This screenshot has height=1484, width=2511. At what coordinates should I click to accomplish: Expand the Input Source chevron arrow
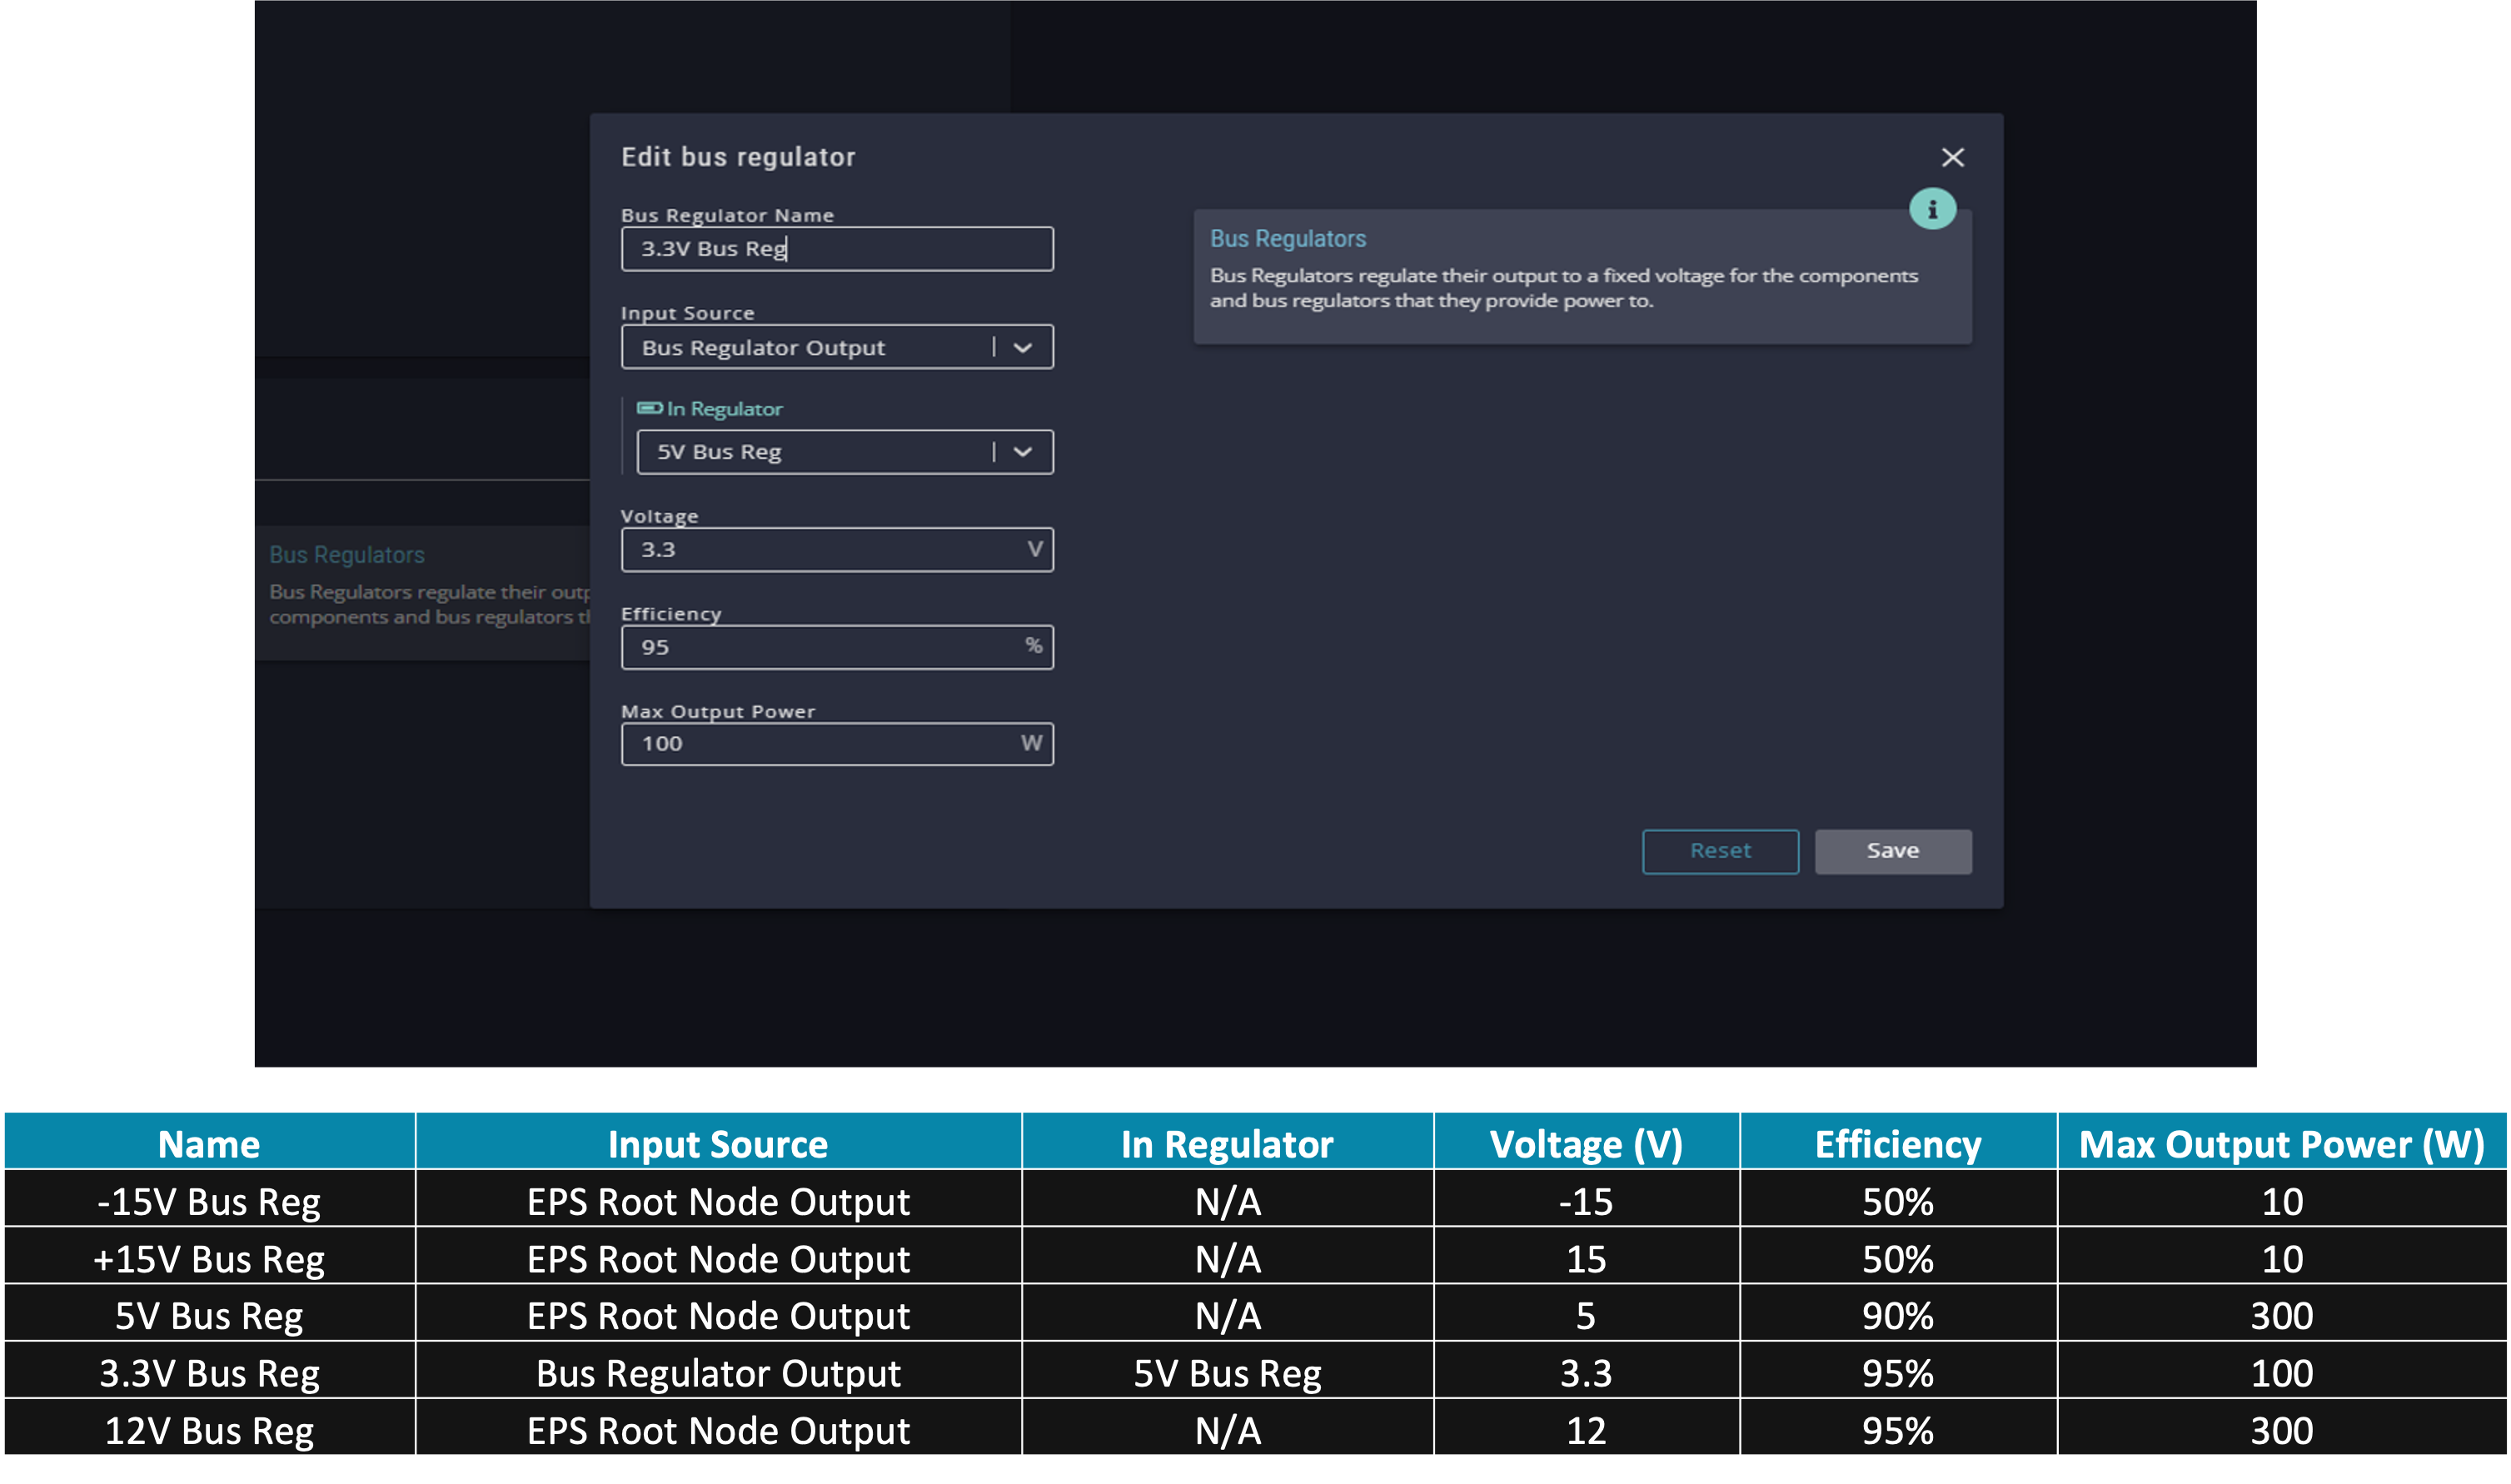pyautogui.click(x=1022, y=348)
